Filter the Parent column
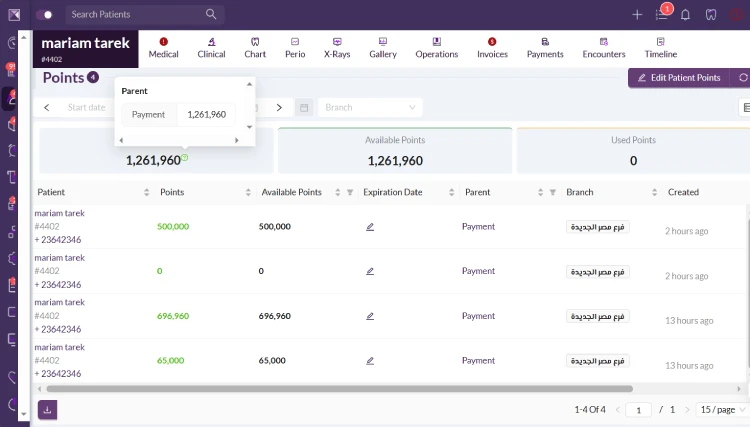The width and height of the screenshot is (750, 427). pos(552,192)
